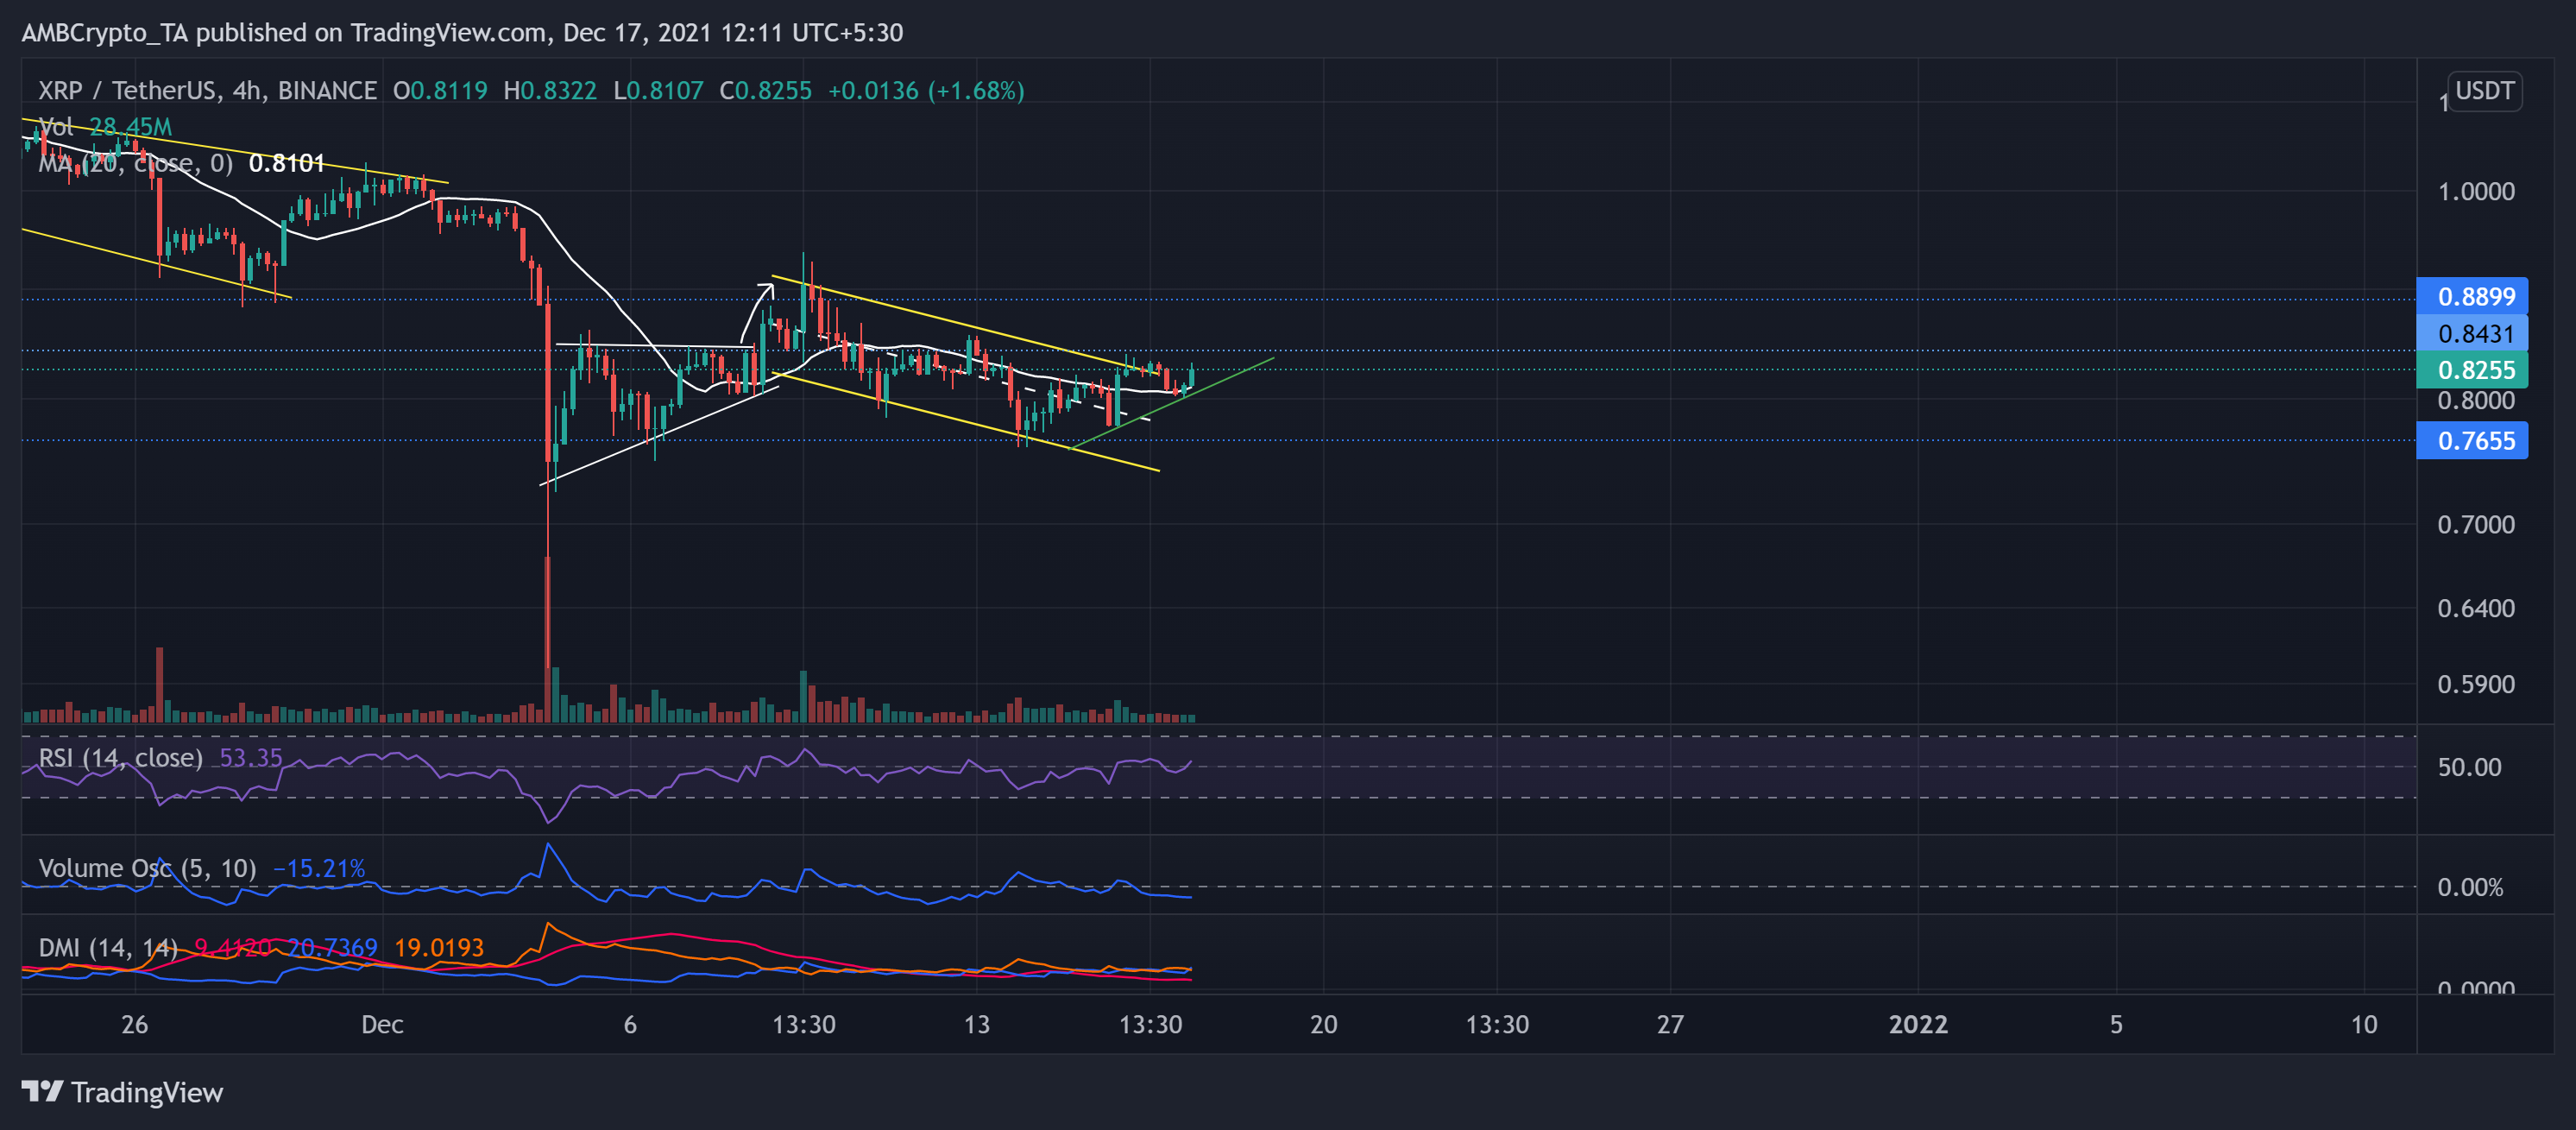Click the Volume Osc value −15.21%

(x=319, y=868)
